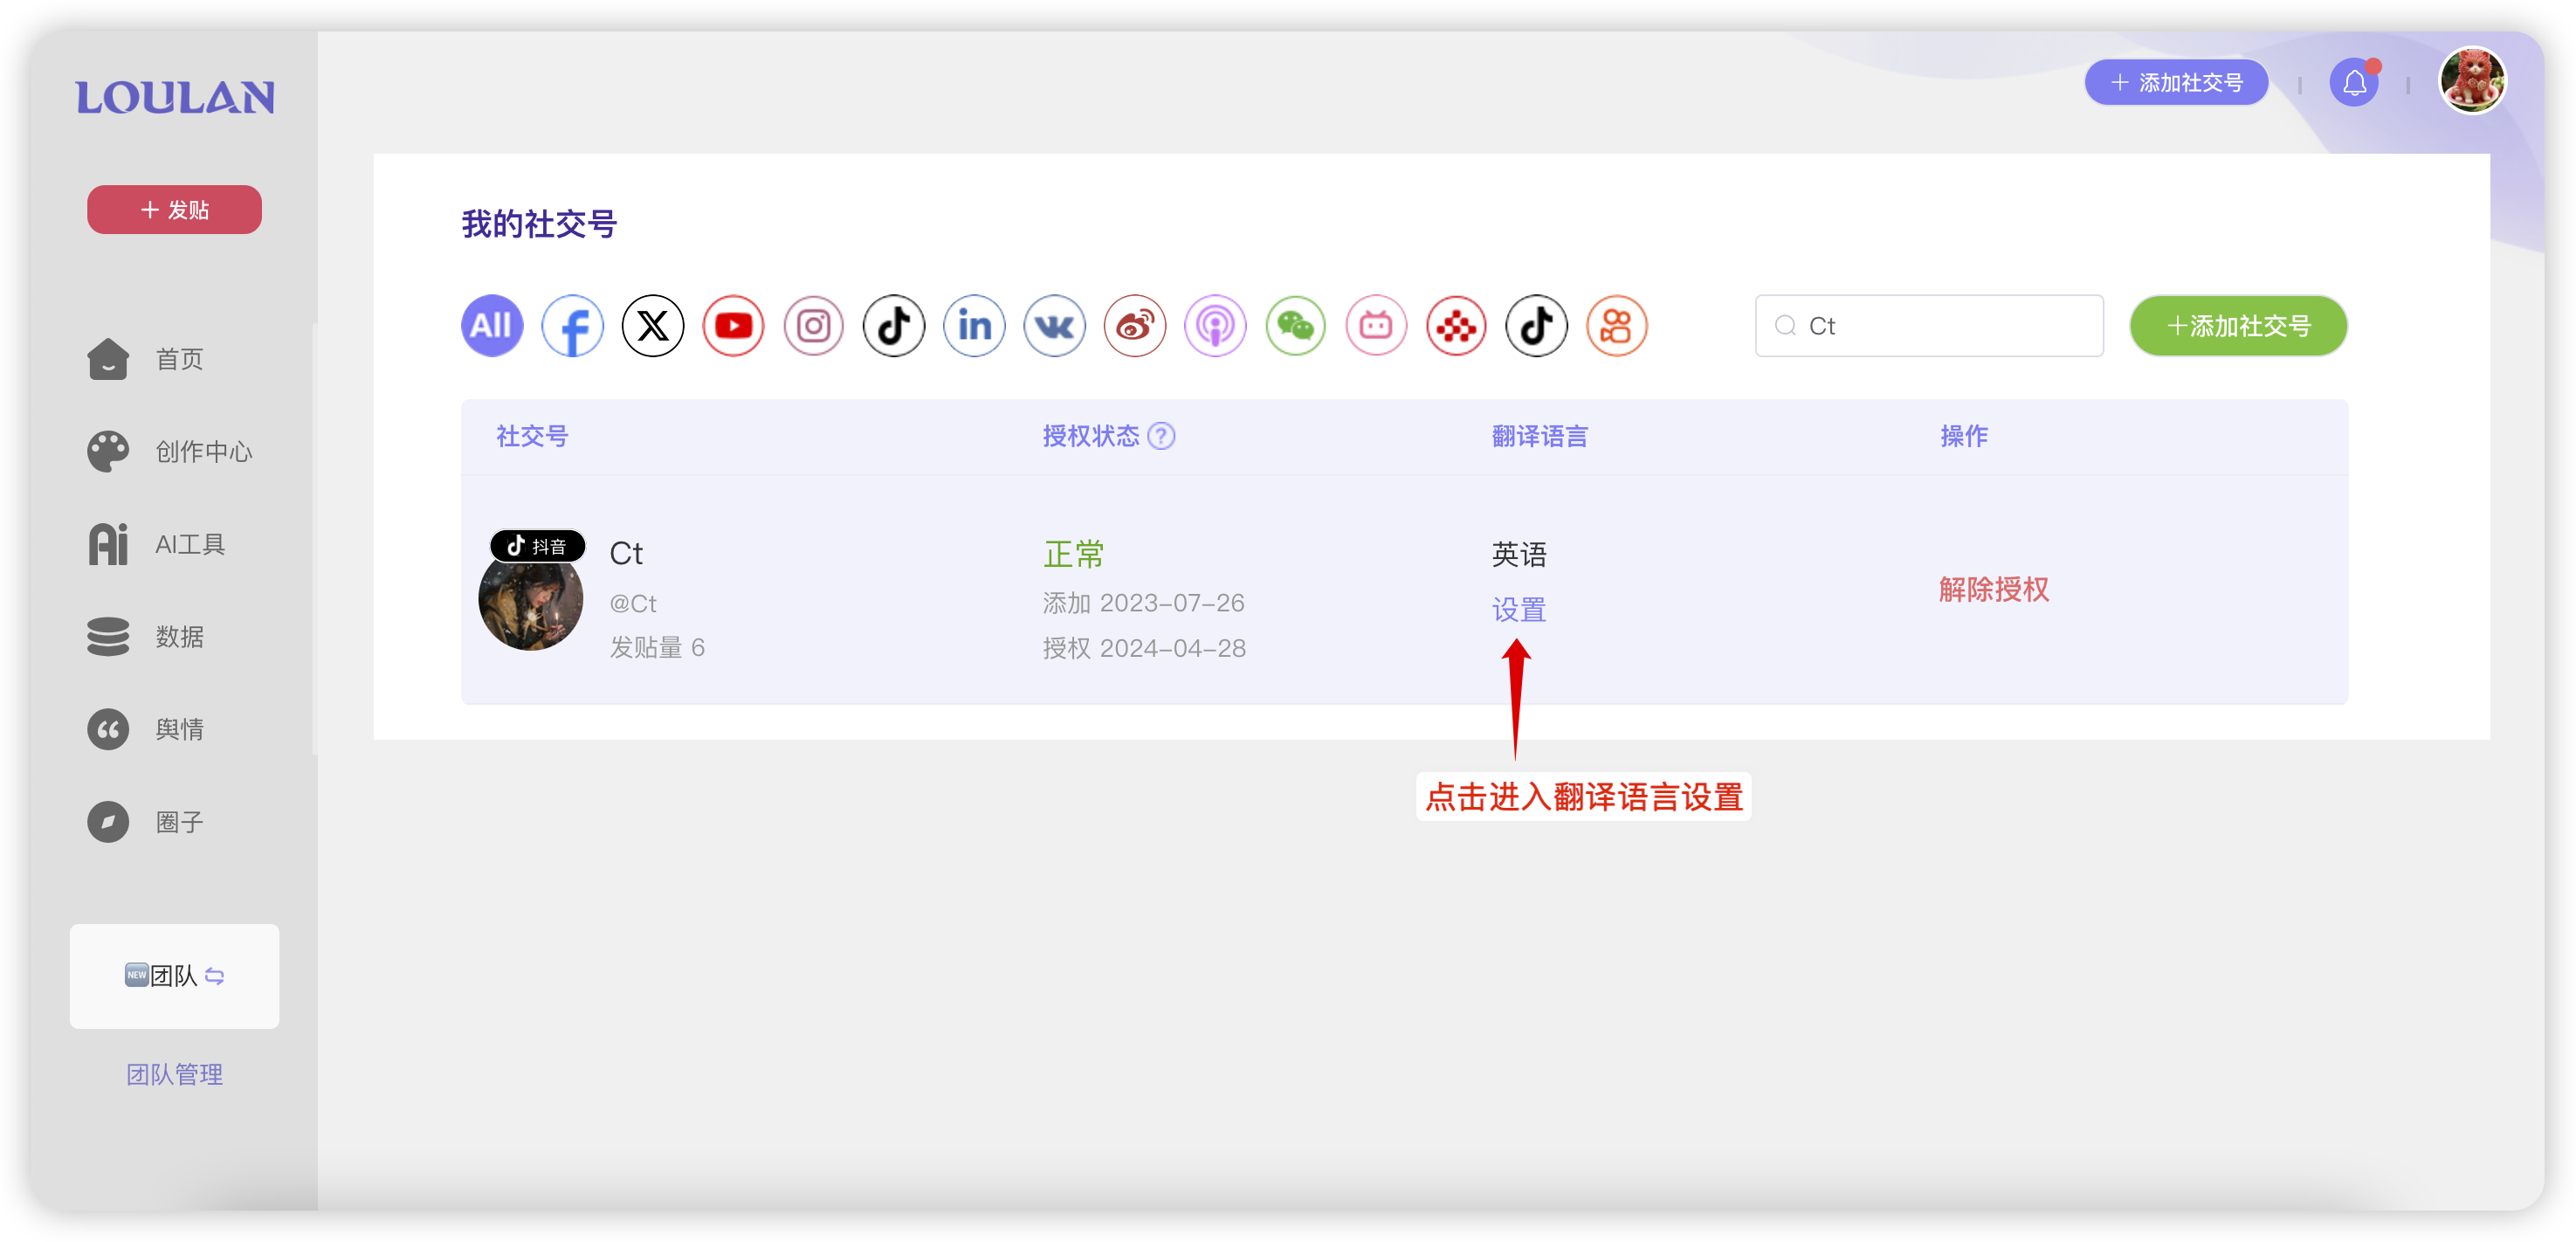Filter by the first TikTok icon after Instagram
Viewport: 2576px width, 1242px height.
[894, 326]
